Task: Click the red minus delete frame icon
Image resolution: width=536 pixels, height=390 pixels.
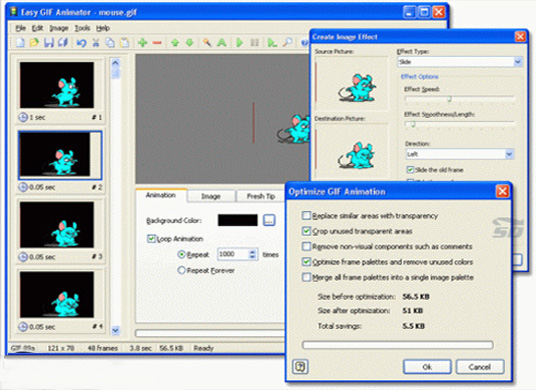Action: (157, 43)
